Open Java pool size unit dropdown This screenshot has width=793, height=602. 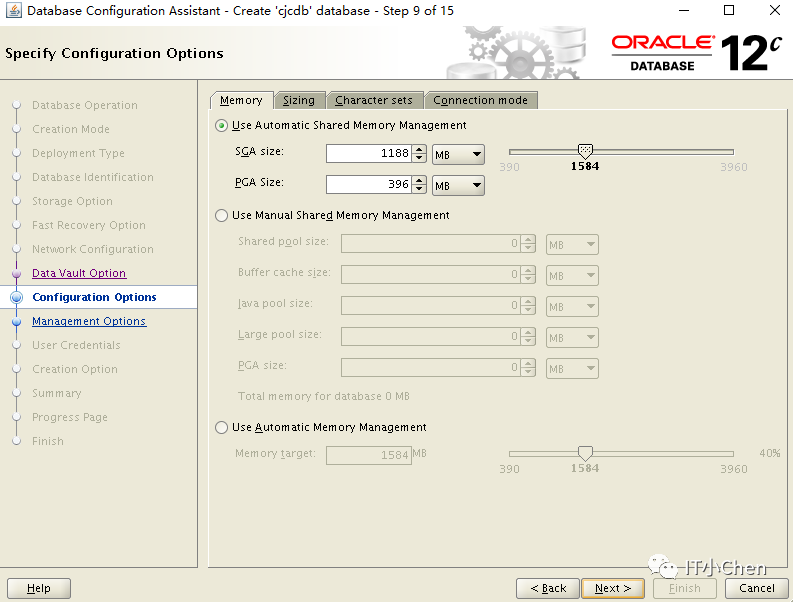[572, 307]
